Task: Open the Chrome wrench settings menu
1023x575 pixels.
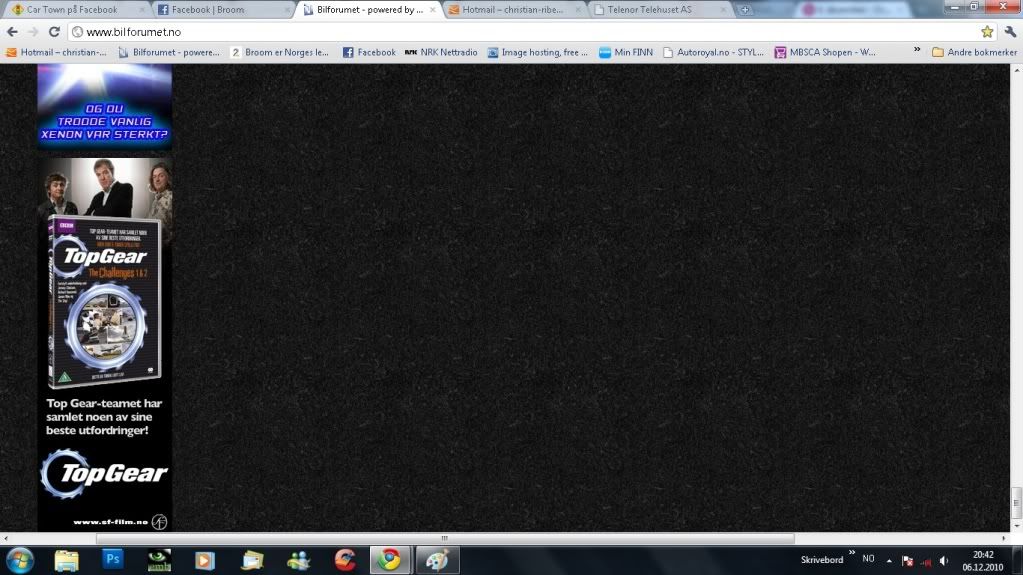Action: tap(1008, 32)
